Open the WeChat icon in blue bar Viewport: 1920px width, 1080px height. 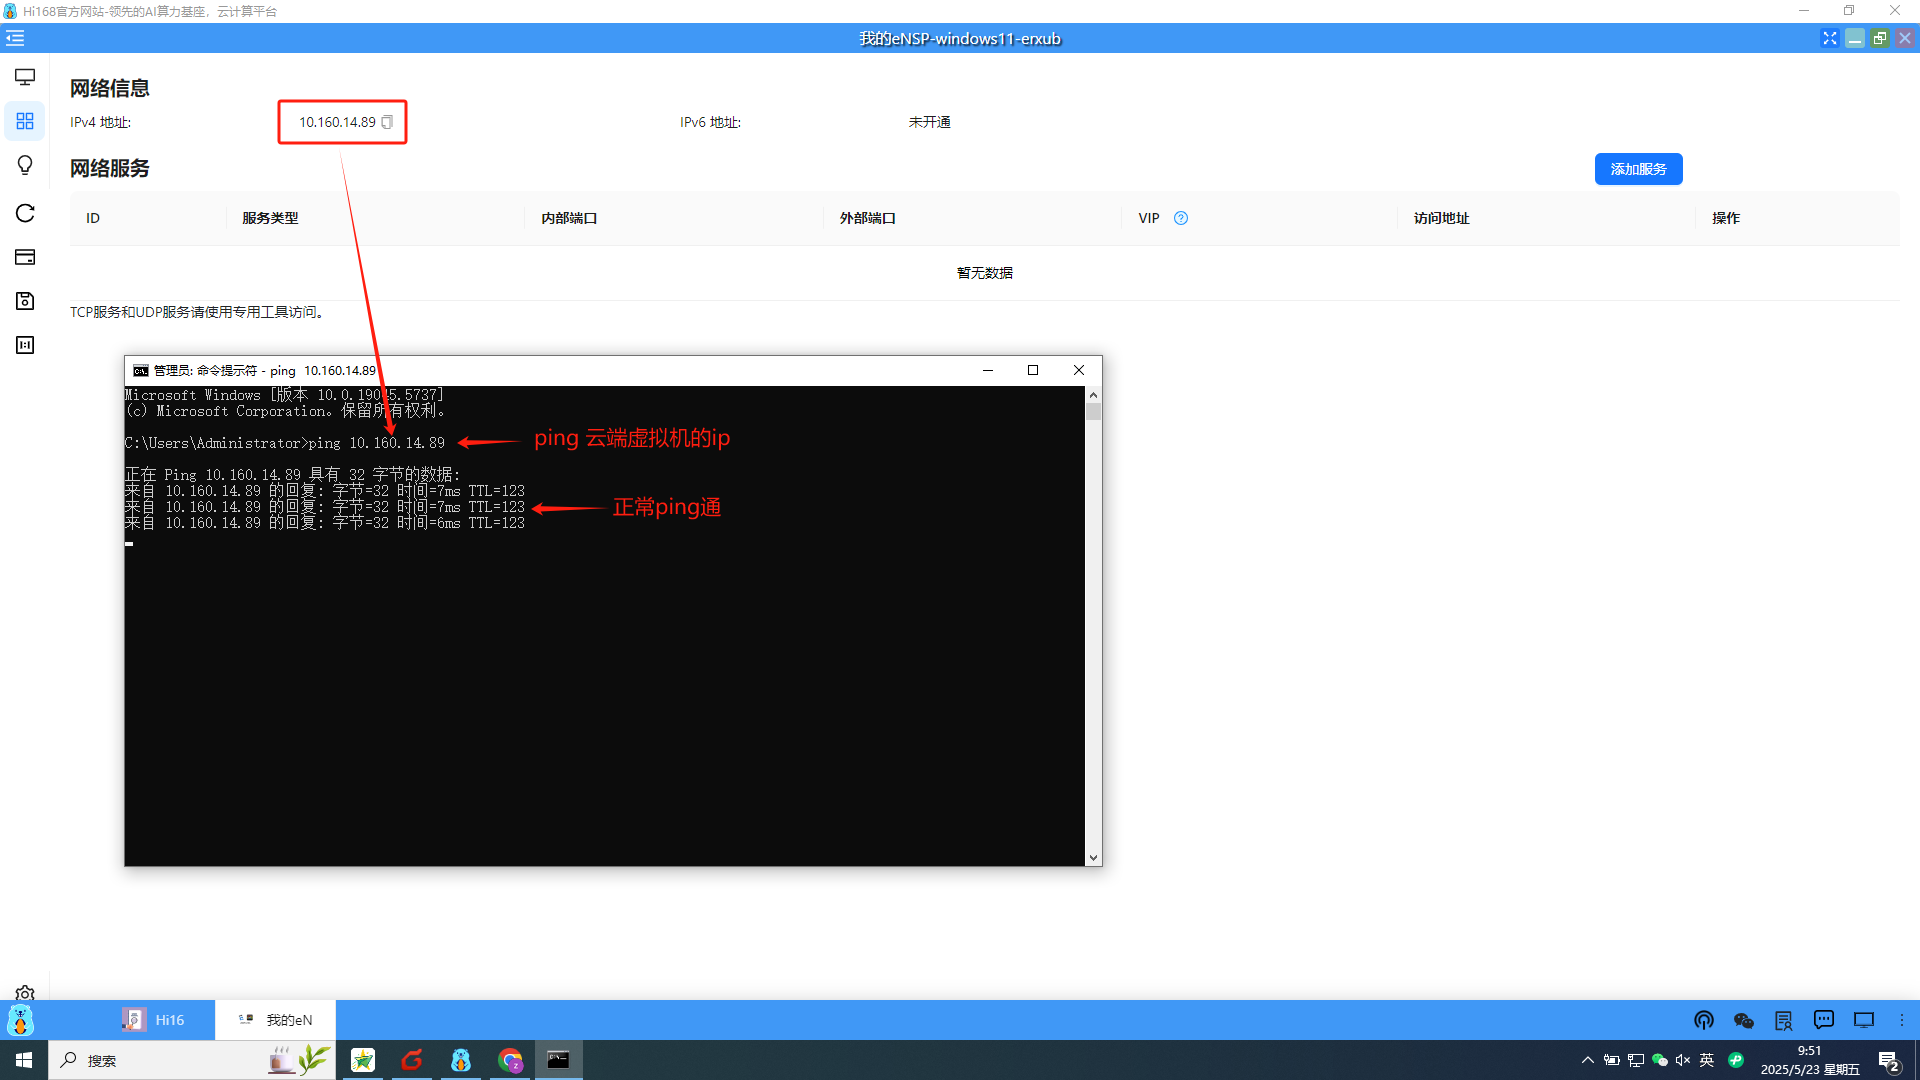click(x=1744, y=1020)
